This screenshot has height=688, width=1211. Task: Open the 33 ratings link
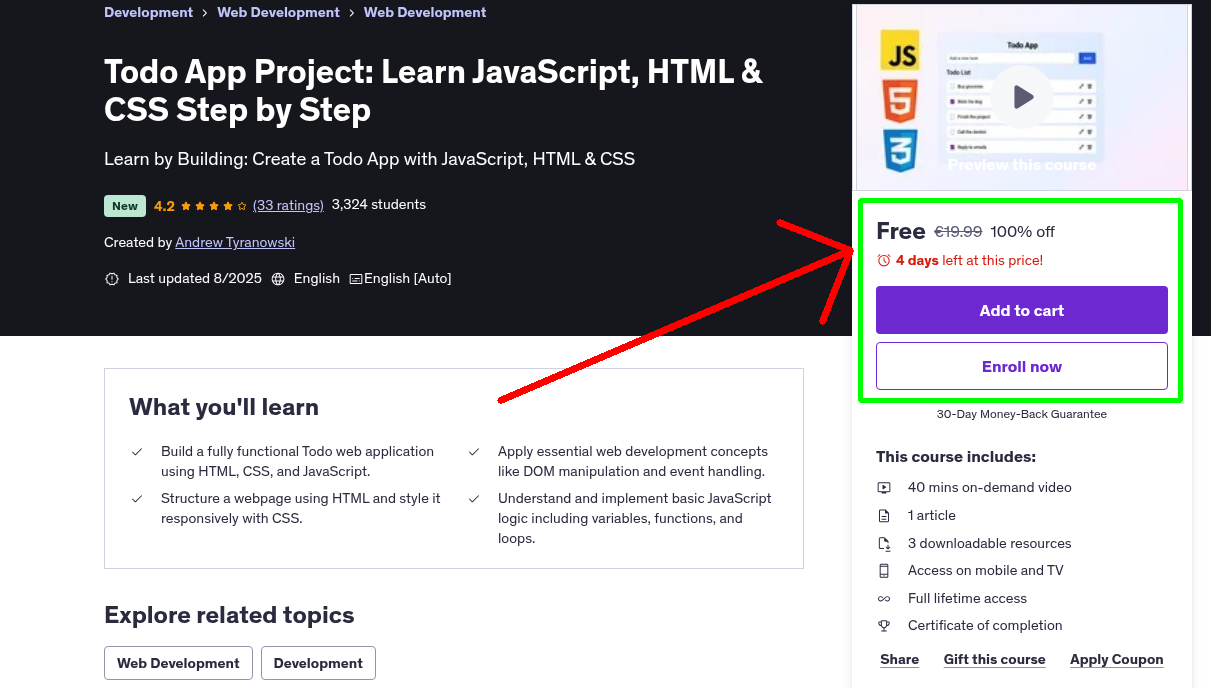tap(288, 205)
